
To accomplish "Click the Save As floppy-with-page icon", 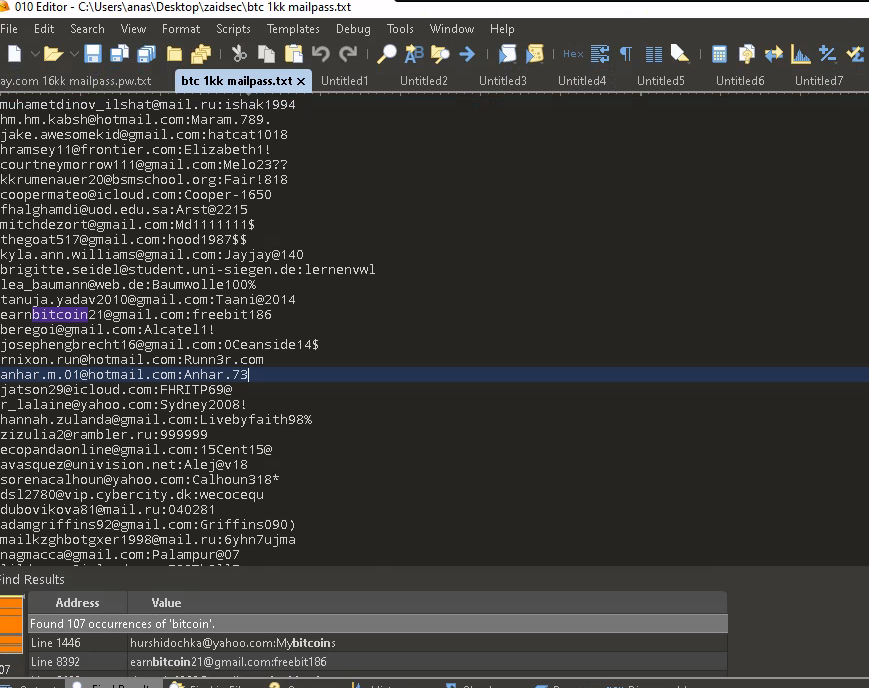I will tap(119, 54).
